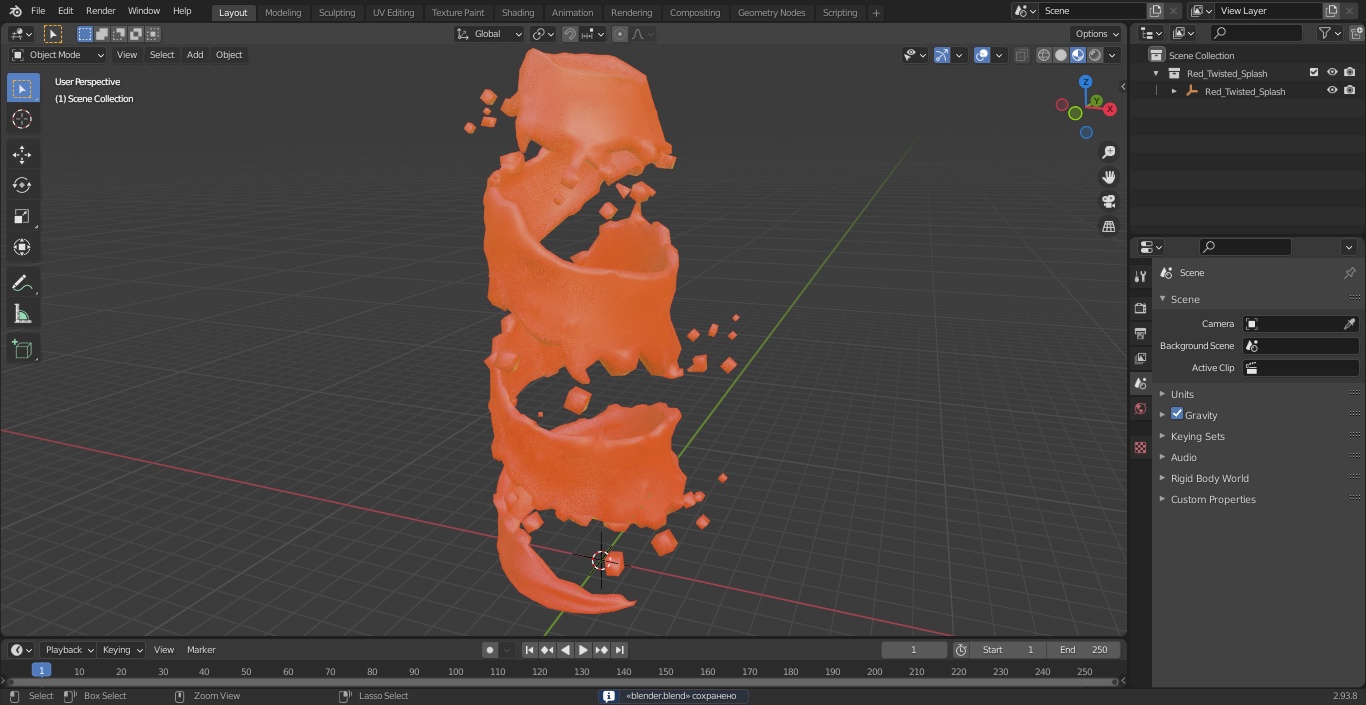The width and height of the screenshot is (1366, 705).
Task: Click the Marker menu in timeline
Action: tap(201, 650)
